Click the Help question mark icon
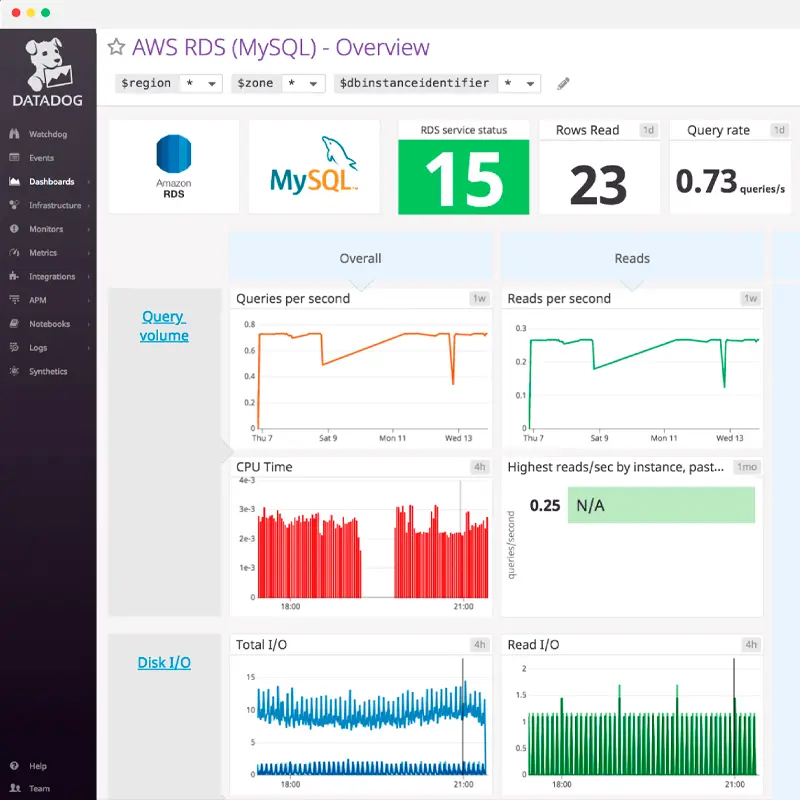Image resolution: width=800 pixels, height=800 pixels. click(x=14, y=765)
